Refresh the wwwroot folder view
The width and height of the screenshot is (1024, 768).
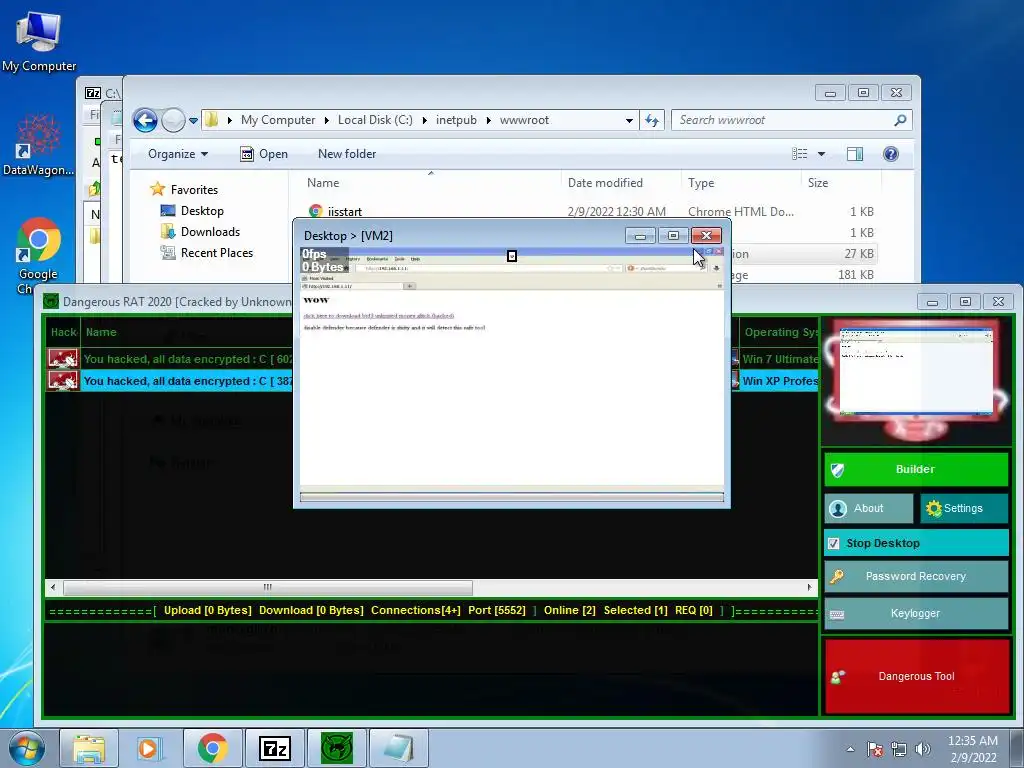[x=652, y=120]
